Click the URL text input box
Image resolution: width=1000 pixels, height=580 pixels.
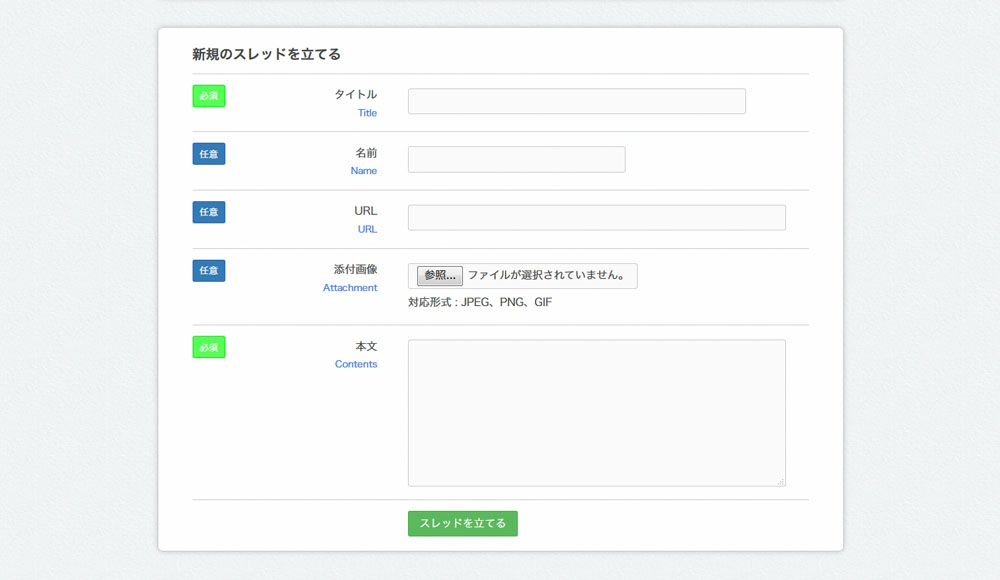(596, 218)
